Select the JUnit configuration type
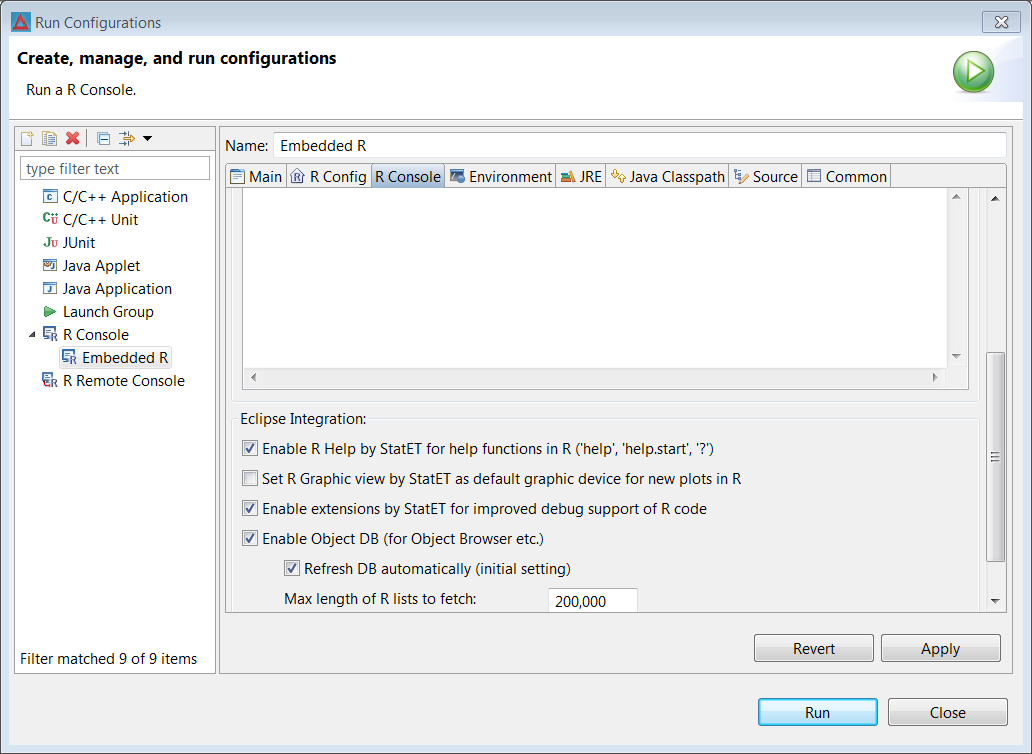Screen dimensions: 1032x754 (79, 242)
